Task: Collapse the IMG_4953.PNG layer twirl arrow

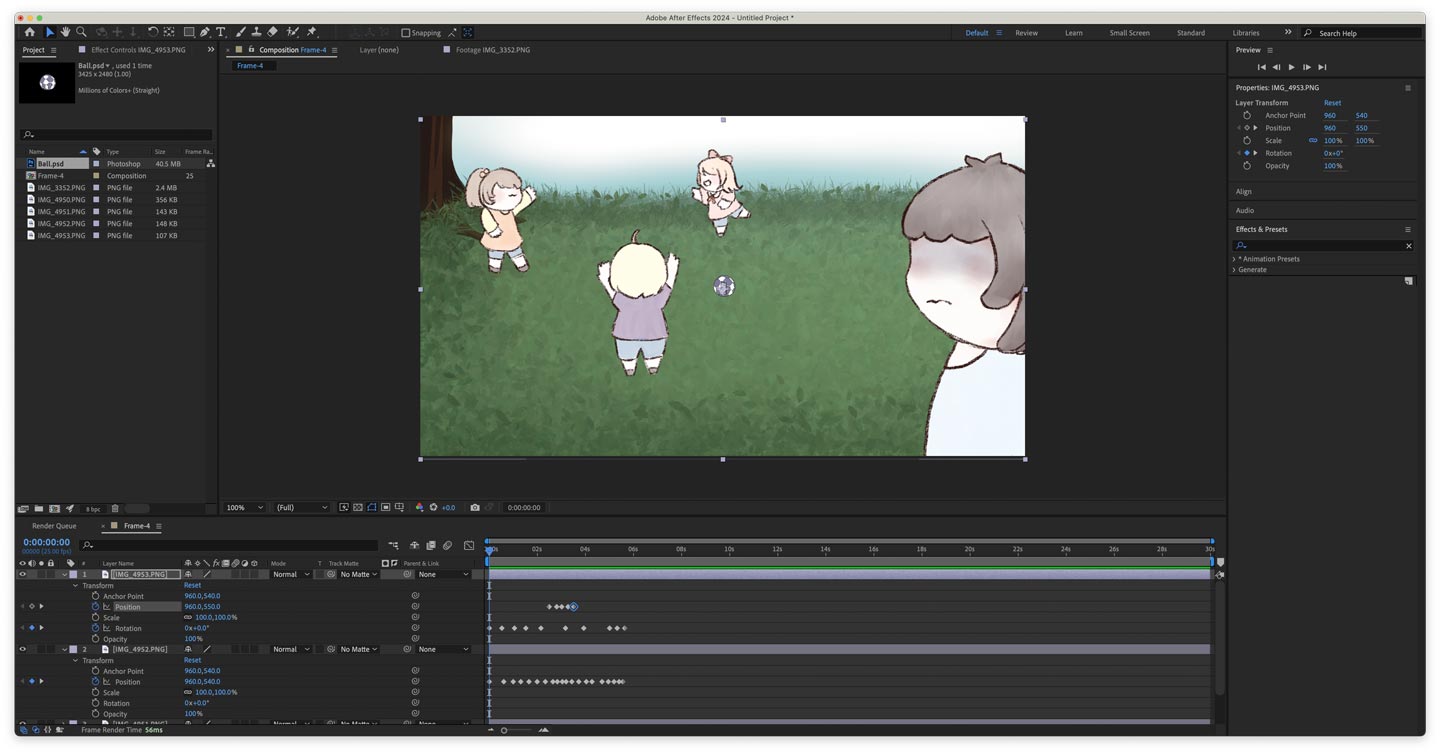Action: coord(65,575)
